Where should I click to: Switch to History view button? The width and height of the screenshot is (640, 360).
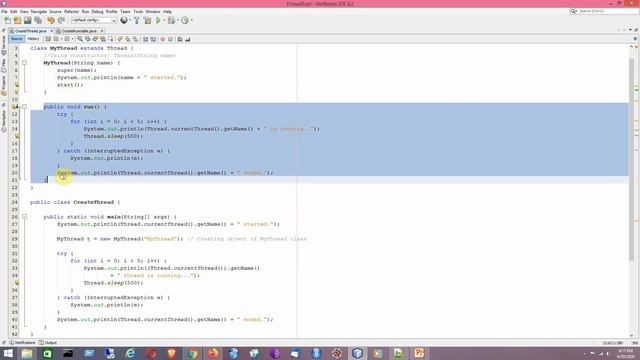click(x=33, y=39)
